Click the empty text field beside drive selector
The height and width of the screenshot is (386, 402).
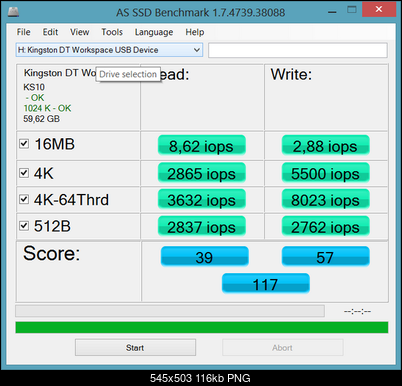[x=298, y=50]
